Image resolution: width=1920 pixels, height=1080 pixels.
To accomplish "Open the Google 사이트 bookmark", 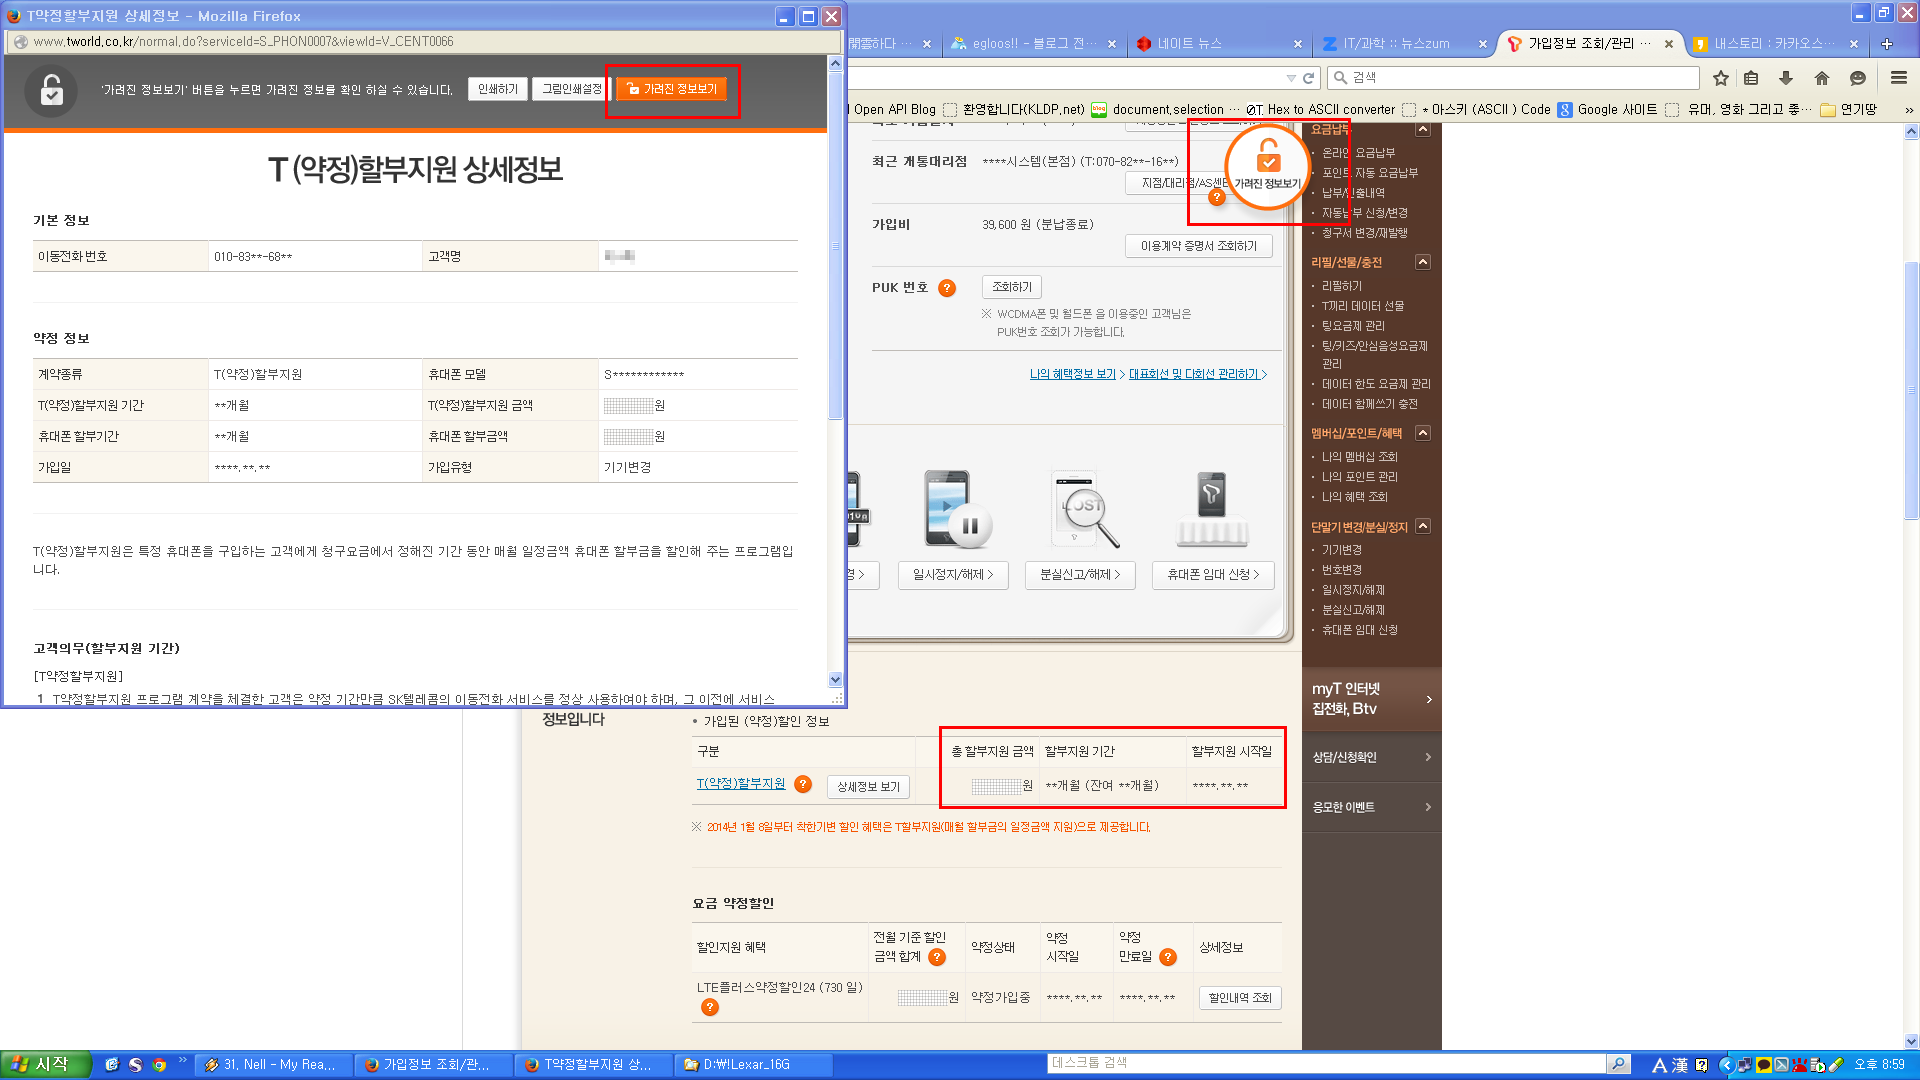I will click(1607, 110).
